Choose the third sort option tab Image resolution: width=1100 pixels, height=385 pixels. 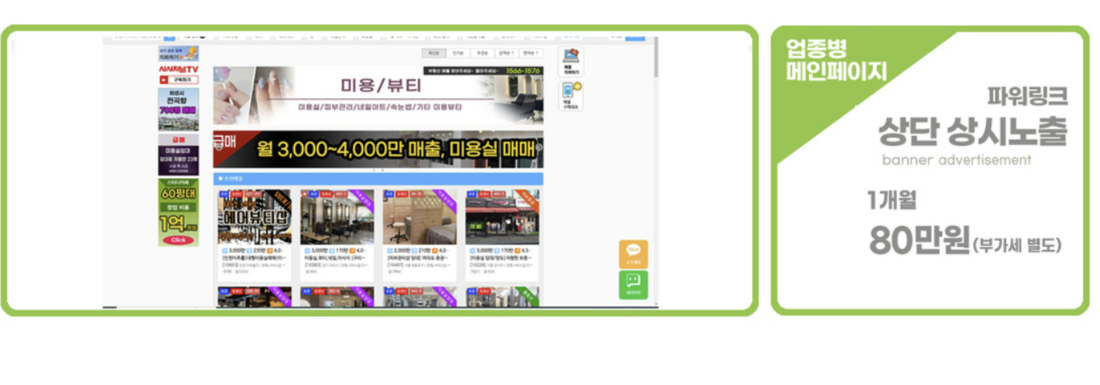coord(482,53)
